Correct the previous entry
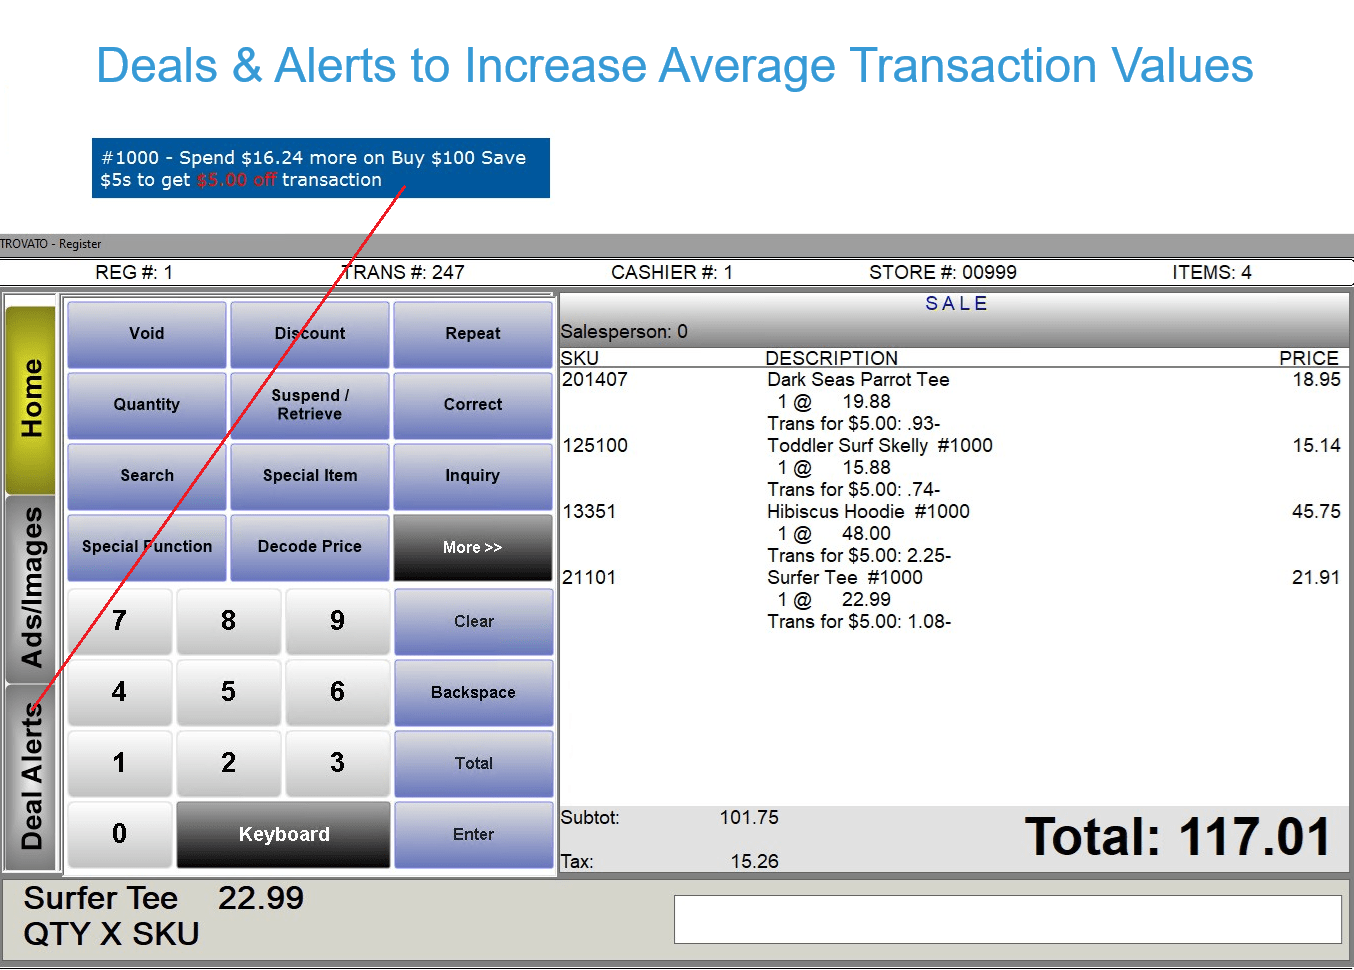Image resolution: width=1354 pixels, height=970 pixels. 472,404
